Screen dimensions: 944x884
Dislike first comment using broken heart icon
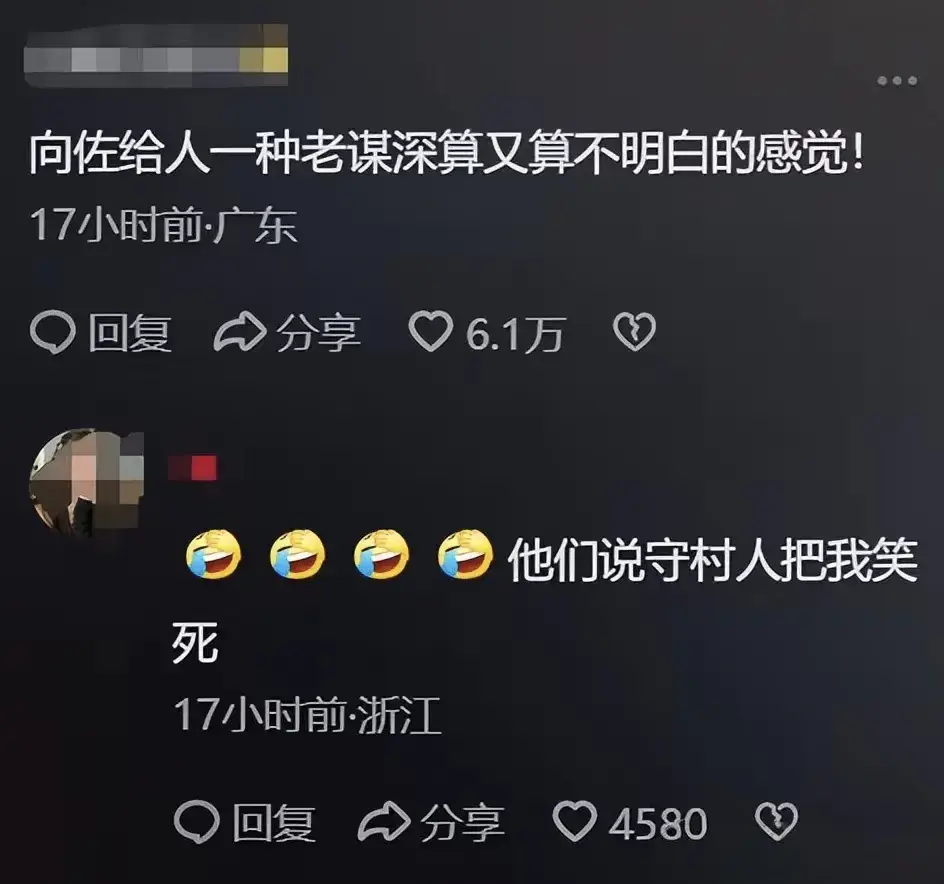click(634, 332)
